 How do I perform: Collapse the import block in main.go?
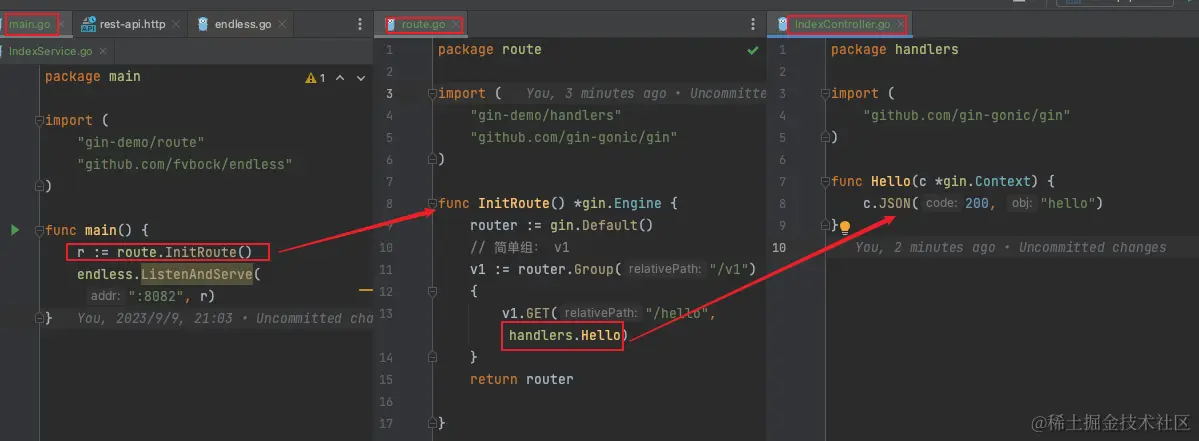pyautogui.click(x=39, y=121)
